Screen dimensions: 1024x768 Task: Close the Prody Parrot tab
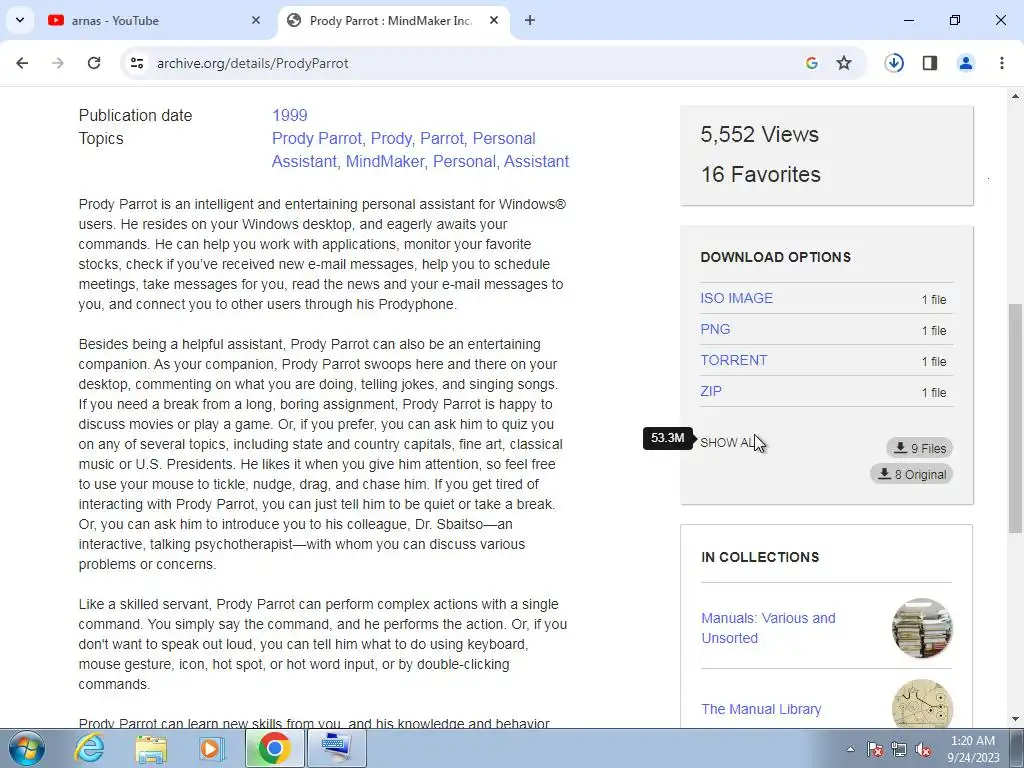click(x=494, y=20)
